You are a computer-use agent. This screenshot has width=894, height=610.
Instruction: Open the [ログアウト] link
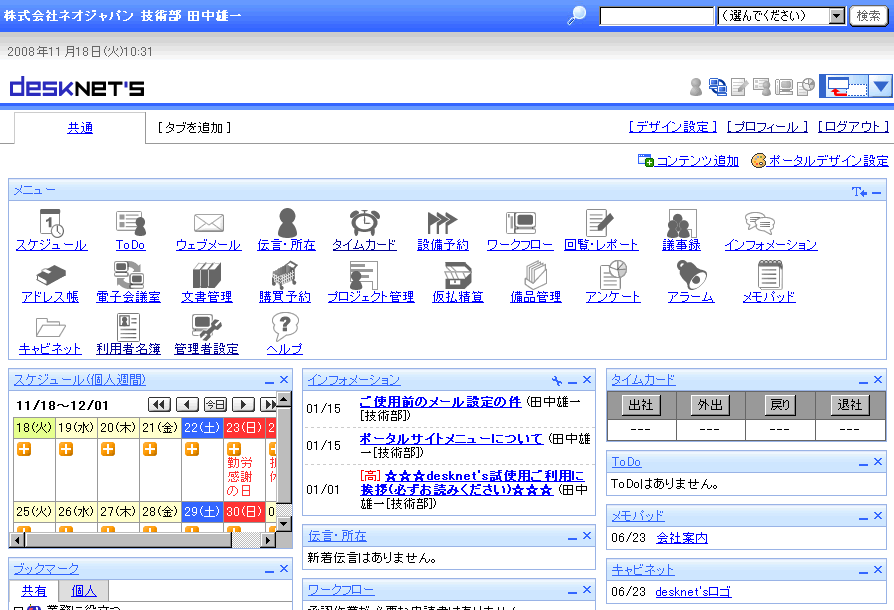coord(853,127)
